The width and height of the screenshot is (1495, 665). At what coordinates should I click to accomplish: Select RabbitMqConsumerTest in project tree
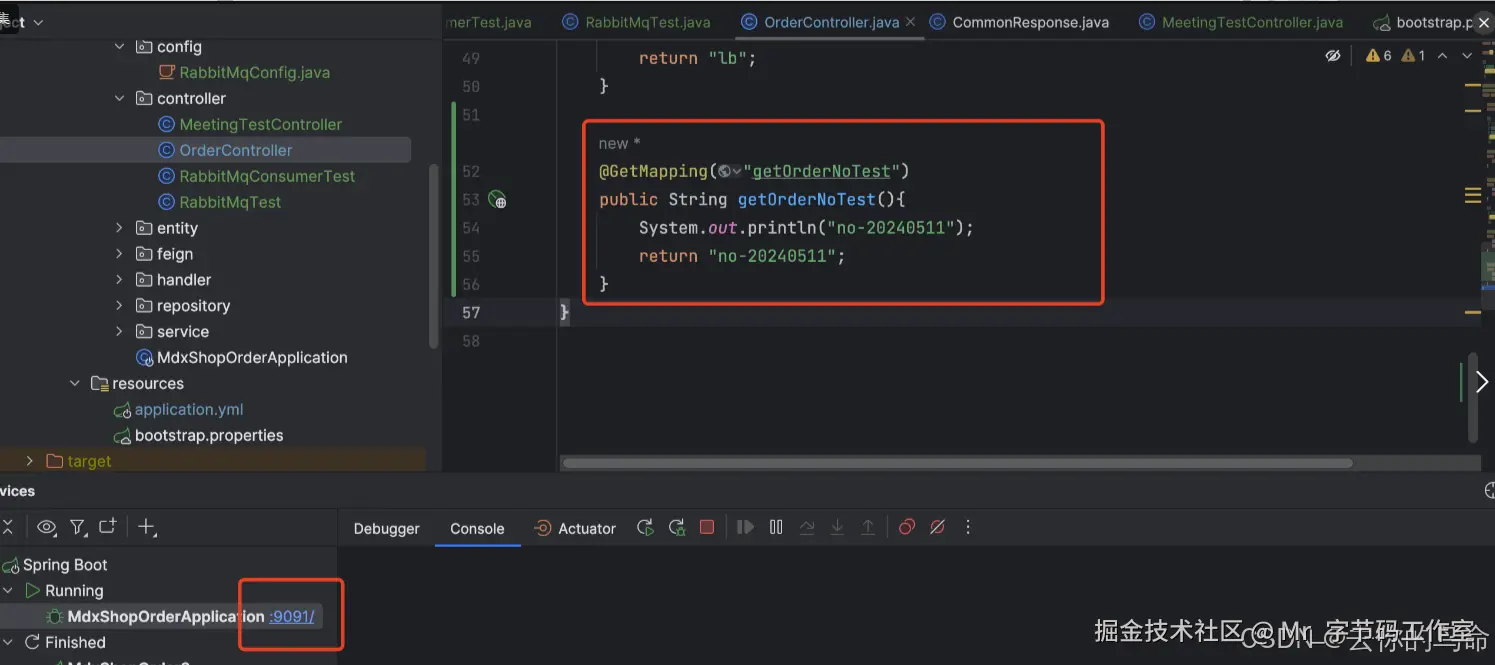[257, 176]
